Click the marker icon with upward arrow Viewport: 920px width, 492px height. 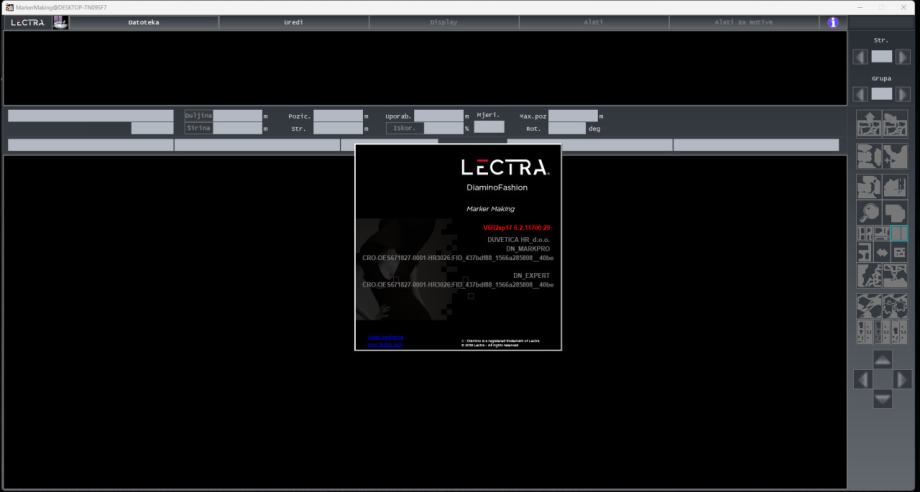click(869, 124)
